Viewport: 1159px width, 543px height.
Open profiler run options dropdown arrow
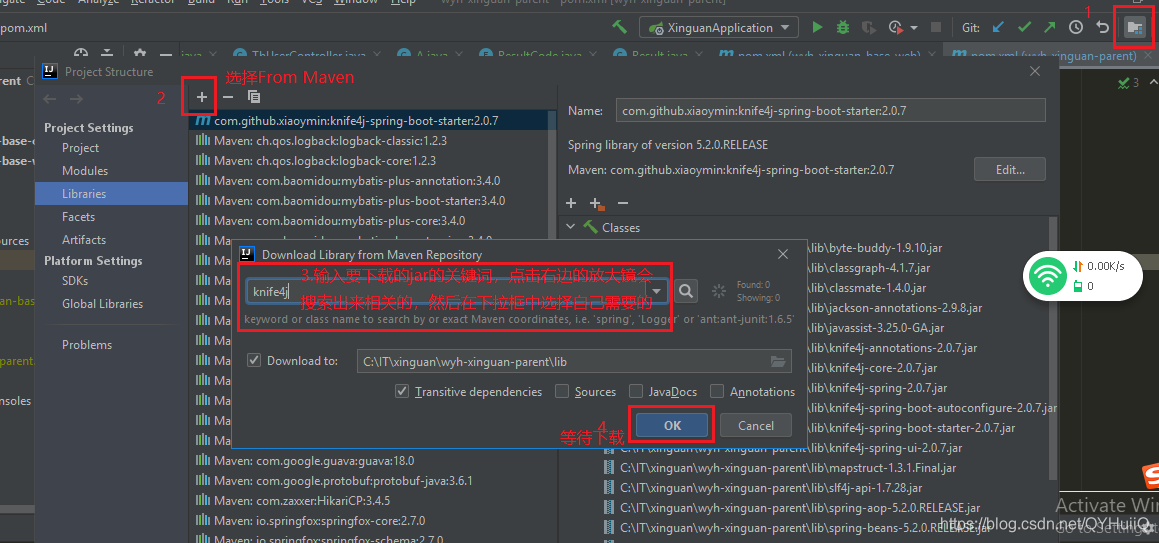pyautogui.click(x=914, y=28)
